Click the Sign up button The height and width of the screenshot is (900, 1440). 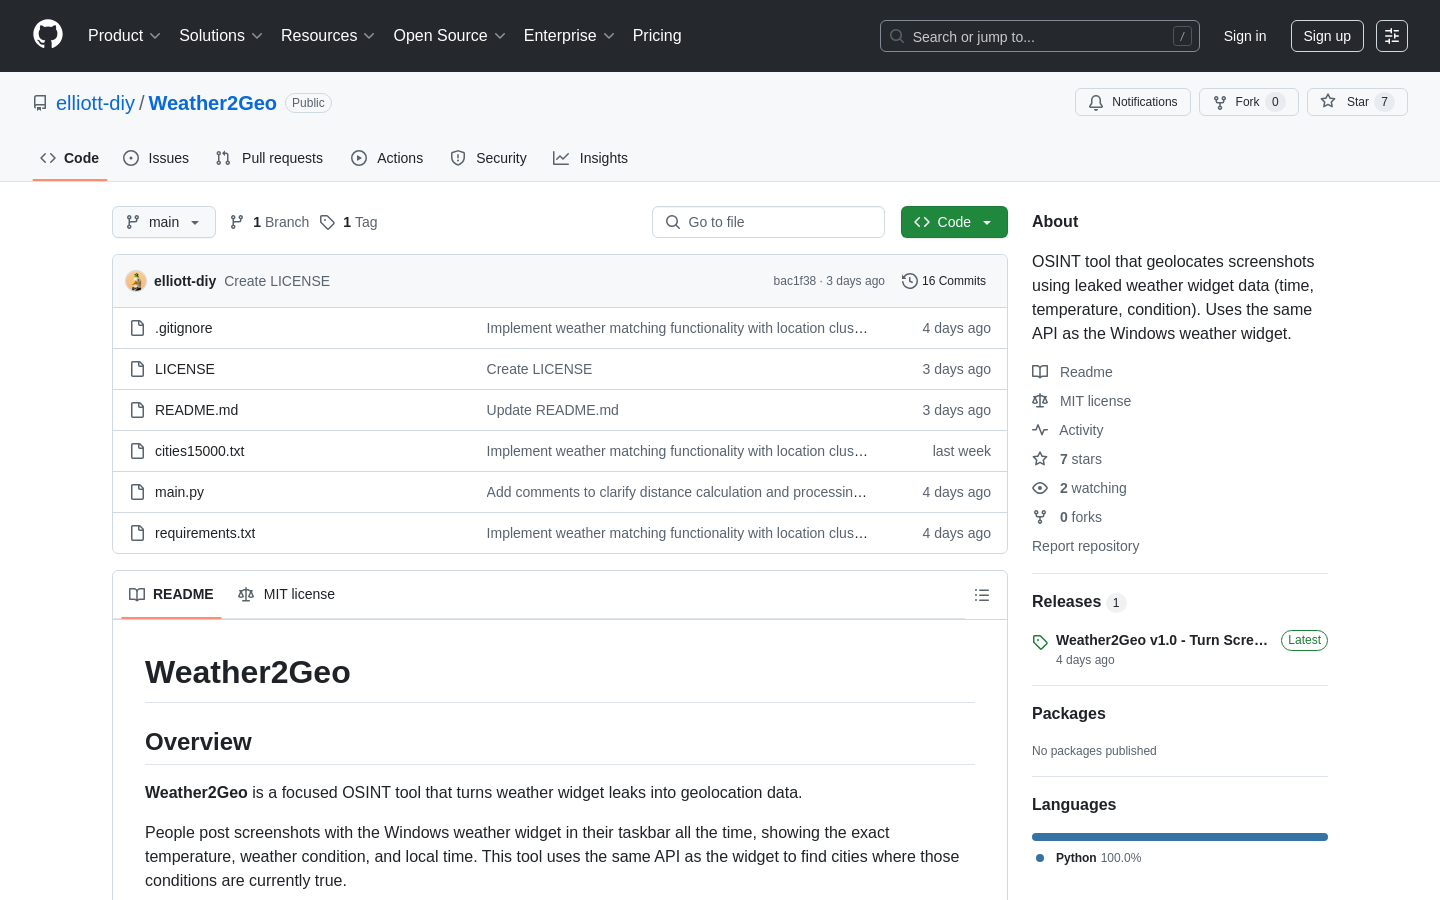(1327, 36)
